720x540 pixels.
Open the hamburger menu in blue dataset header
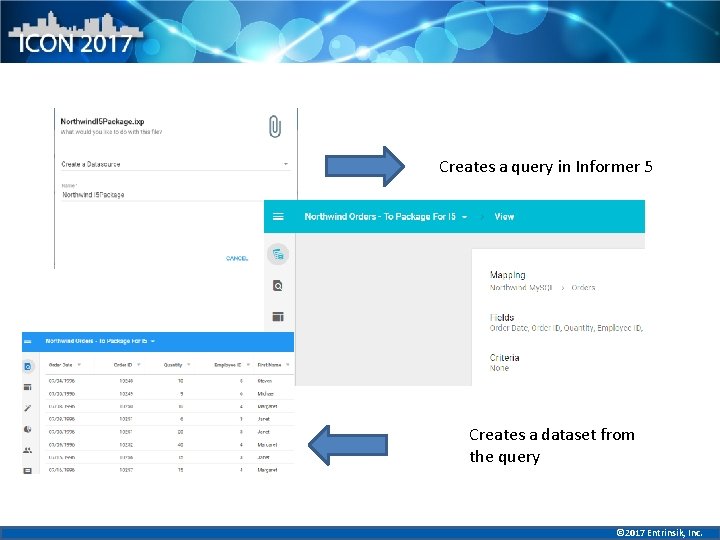28,341
